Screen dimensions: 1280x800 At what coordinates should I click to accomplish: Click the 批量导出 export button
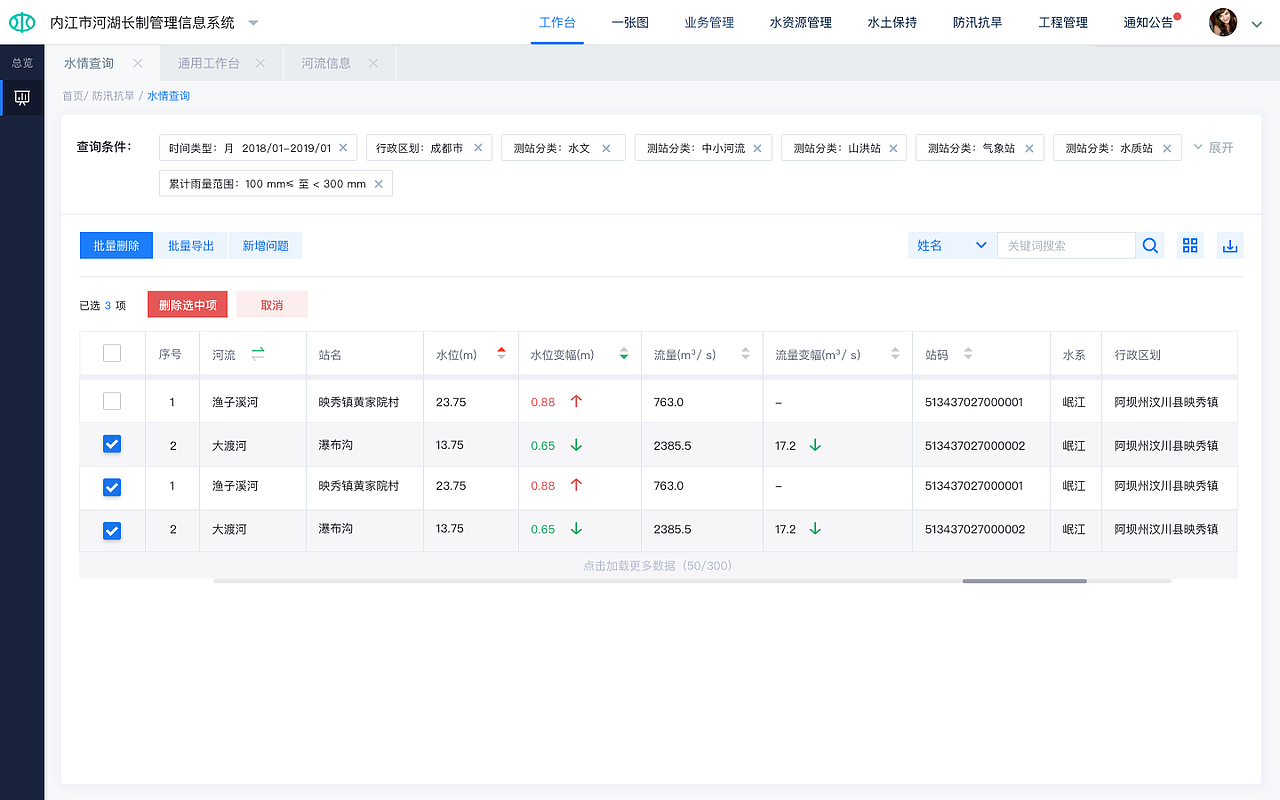coord(190,245)
